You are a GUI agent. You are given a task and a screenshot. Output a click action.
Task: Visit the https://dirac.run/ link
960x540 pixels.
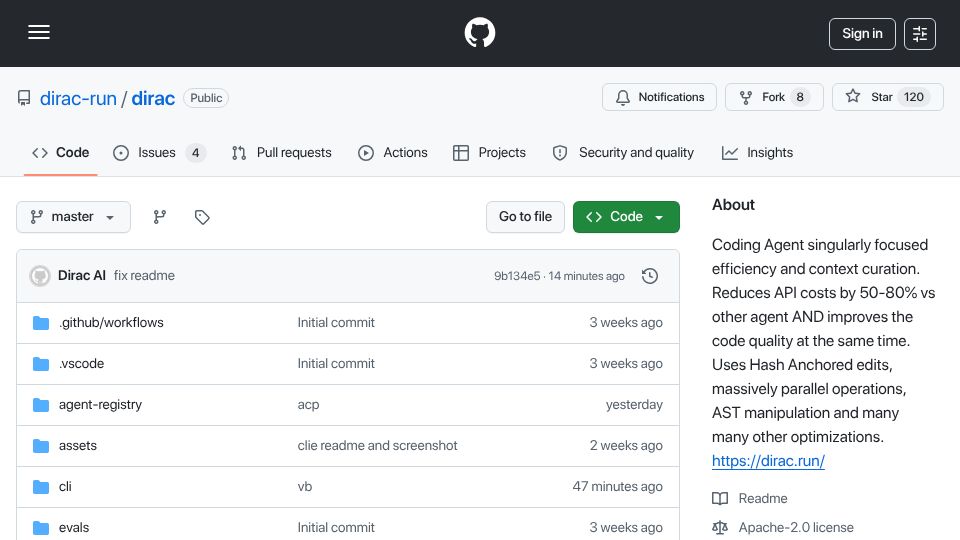tap(768, 461)
